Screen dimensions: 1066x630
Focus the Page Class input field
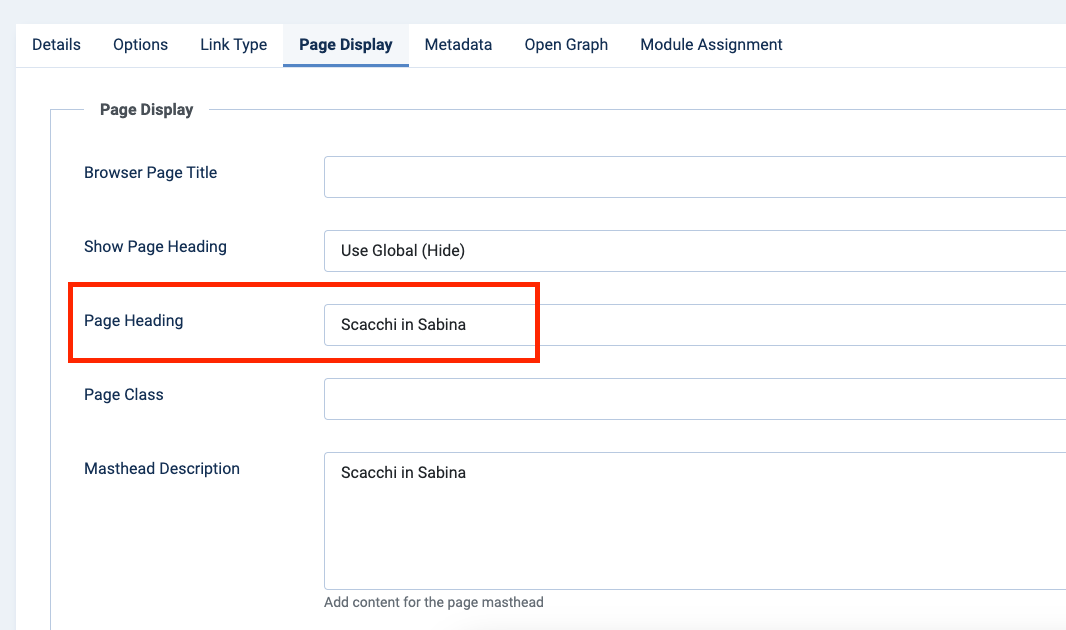[694, 399]
